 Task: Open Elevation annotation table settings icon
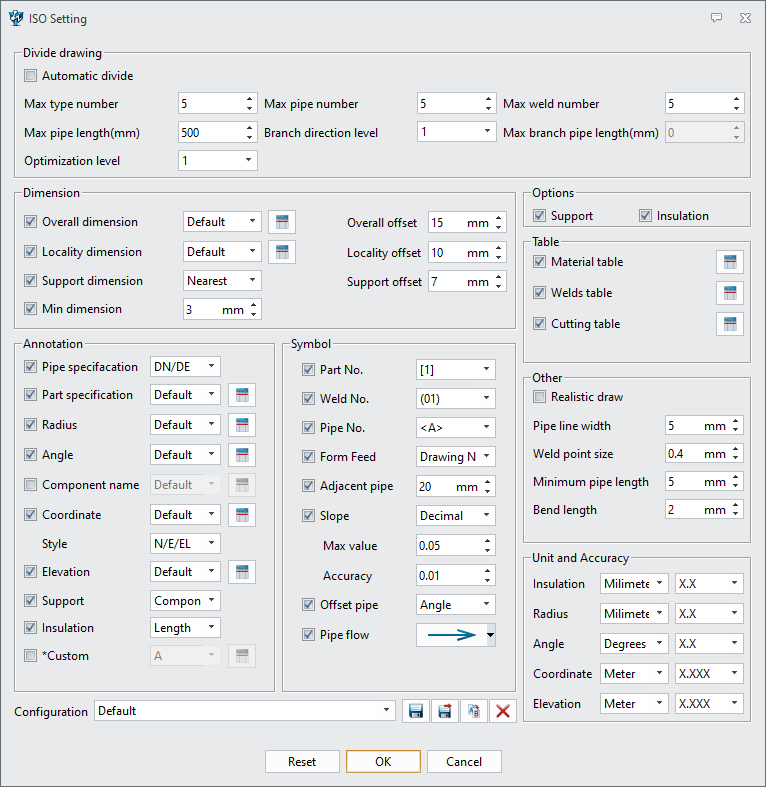(x=242, y=572)
